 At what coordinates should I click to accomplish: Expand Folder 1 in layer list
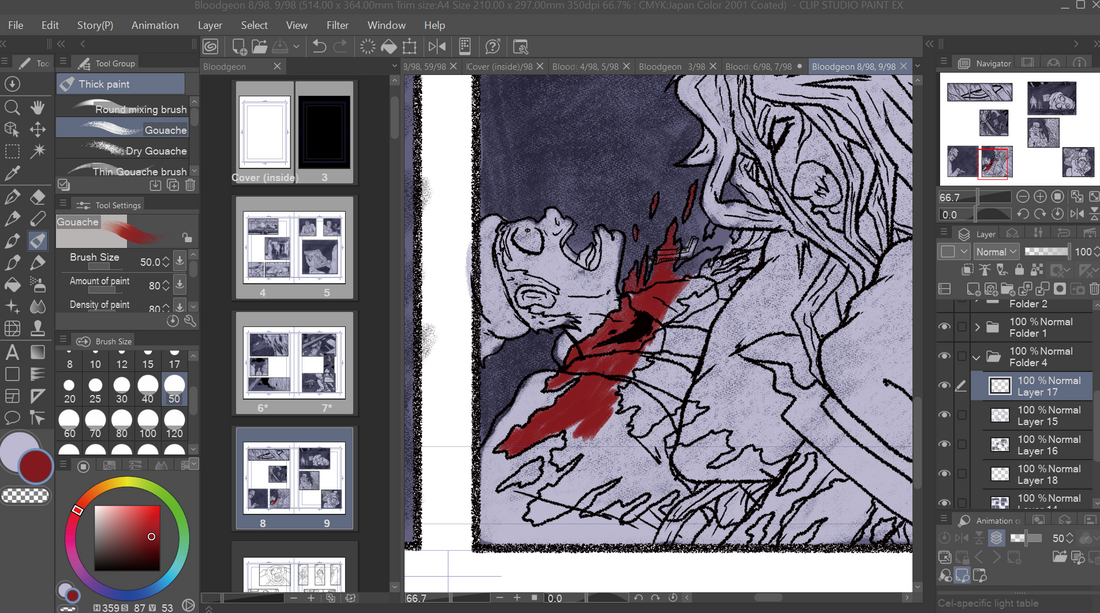[x=977, y=327]
